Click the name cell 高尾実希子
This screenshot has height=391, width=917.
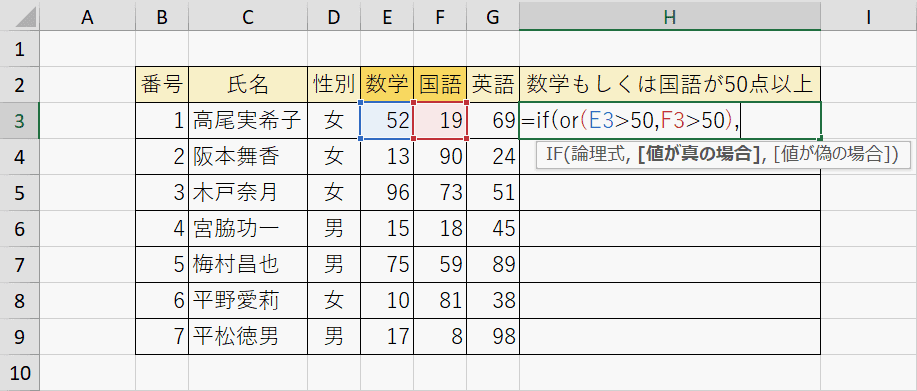pos(248,120)
